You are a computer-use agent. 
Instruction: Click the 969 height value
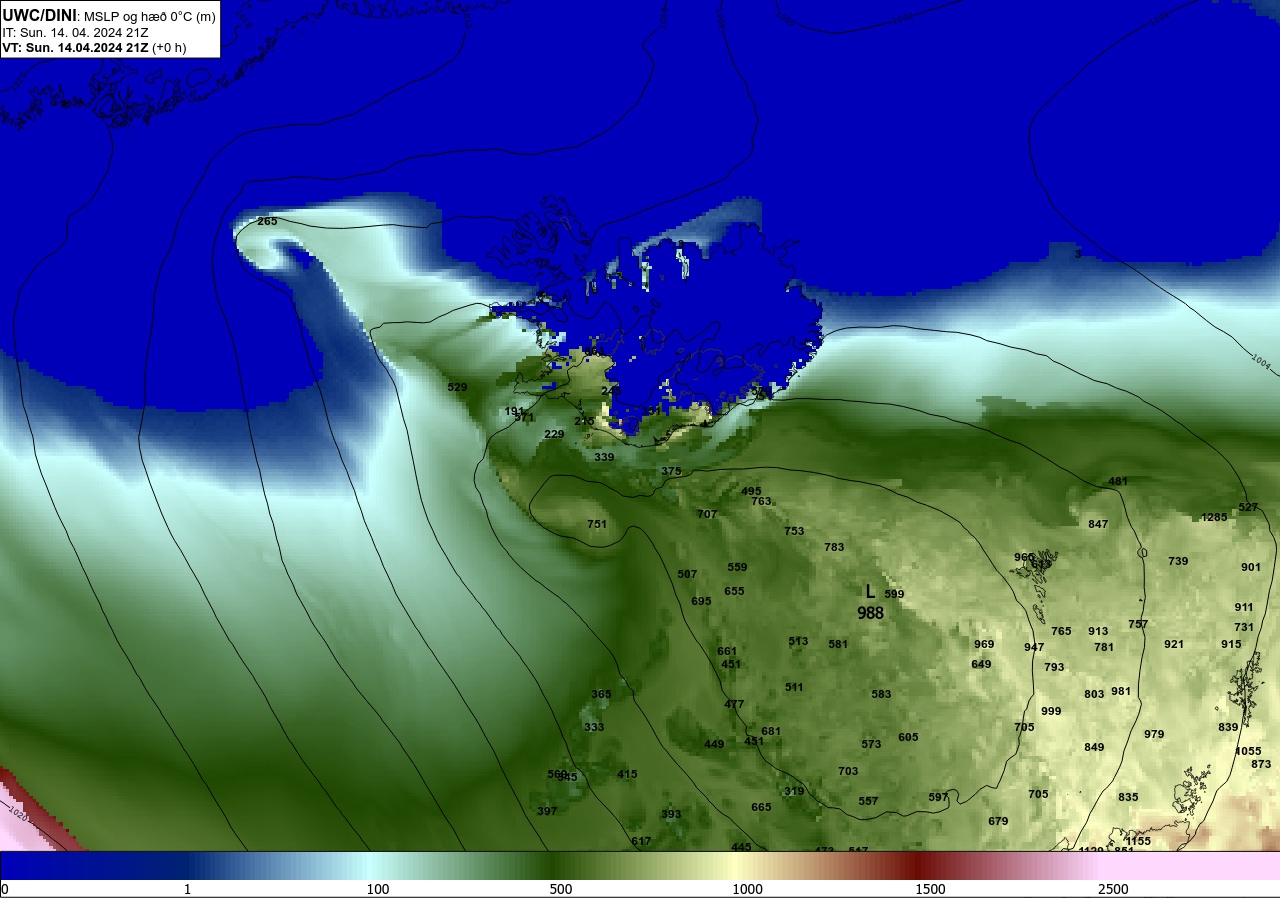(x=984, y=644)
